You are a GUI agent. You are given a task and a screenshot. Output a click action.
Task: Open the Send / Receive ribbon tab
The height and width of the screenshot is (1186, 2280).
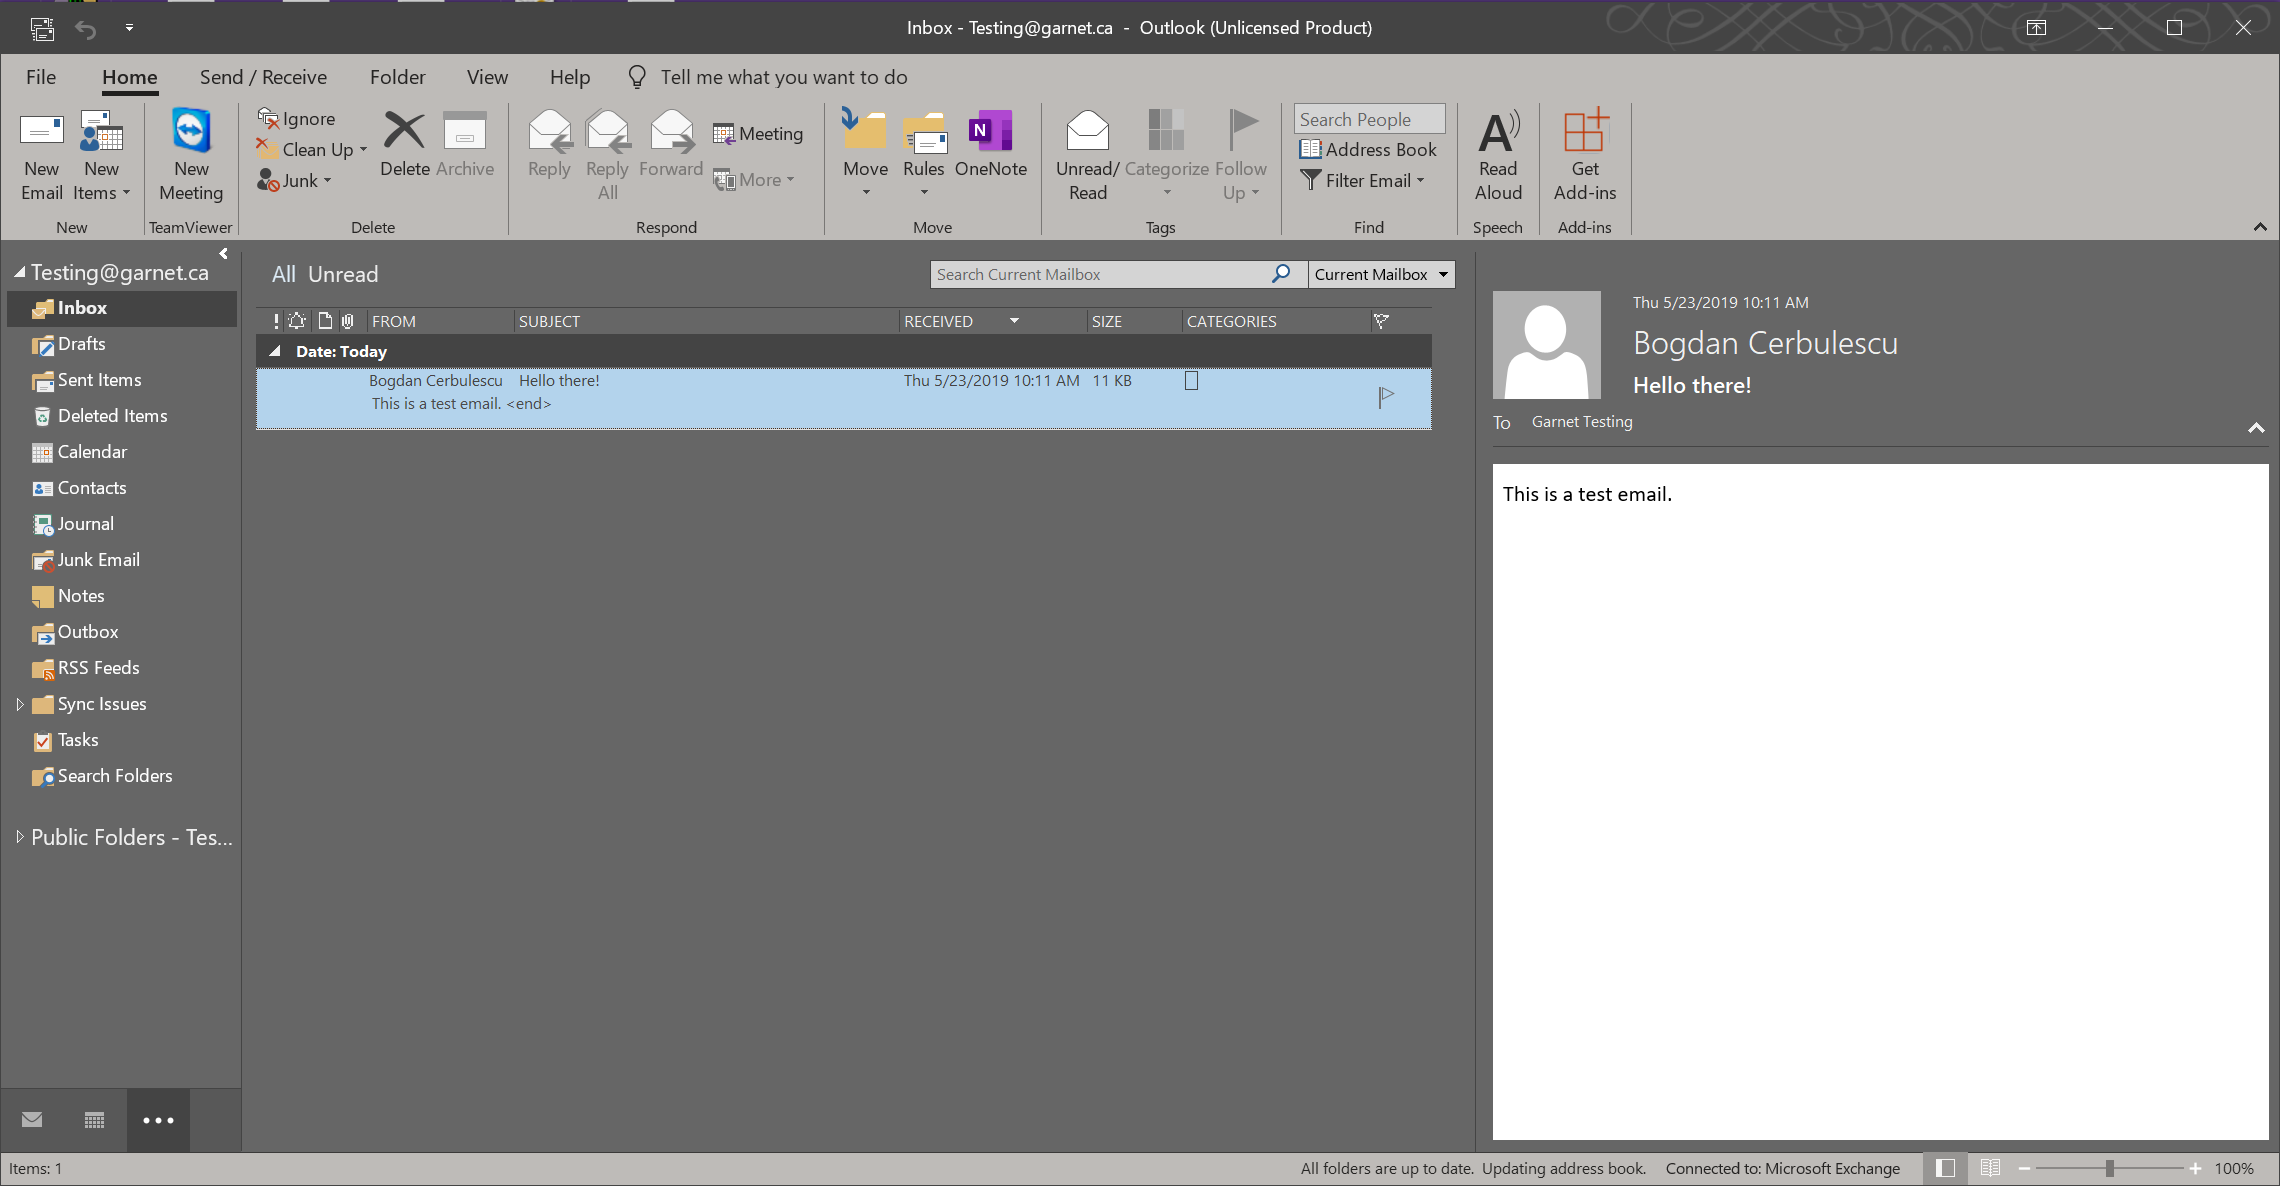(263, 77)
